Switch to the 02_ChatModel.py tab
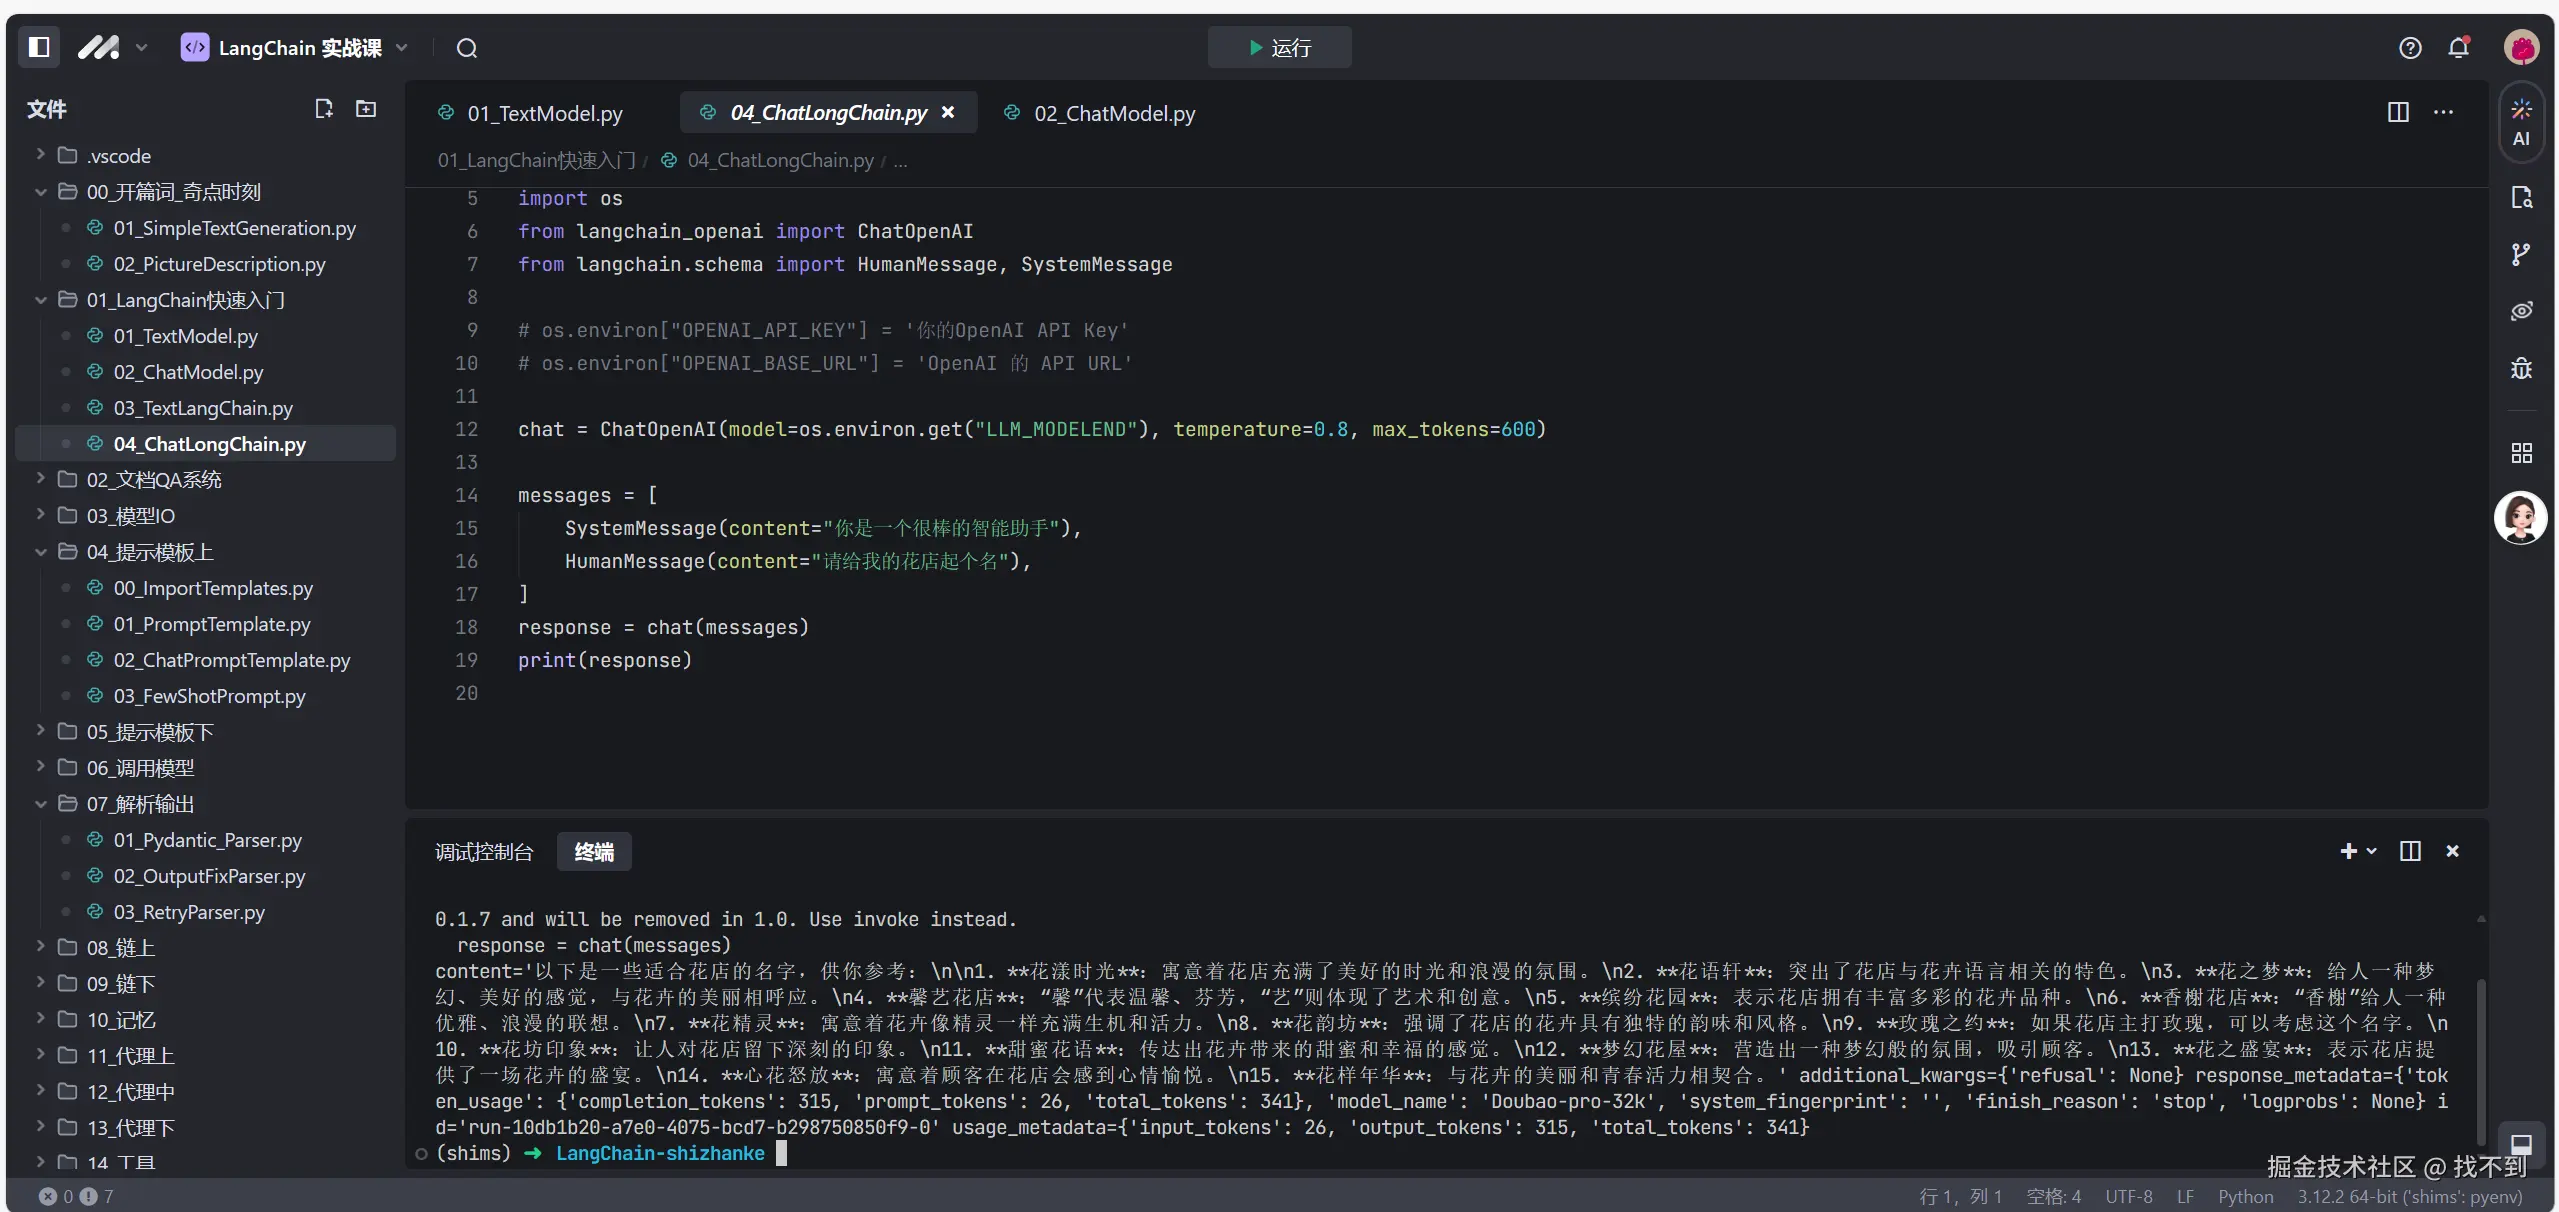The image size is (2559, 1212). click(x=1114, y=113)
